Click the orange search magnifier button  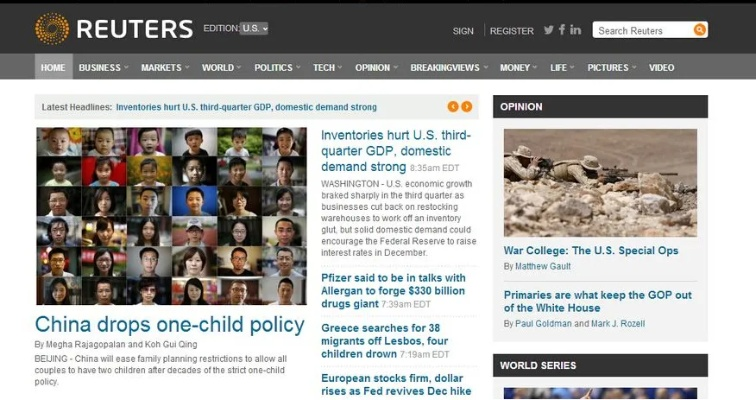pos(700,30)
